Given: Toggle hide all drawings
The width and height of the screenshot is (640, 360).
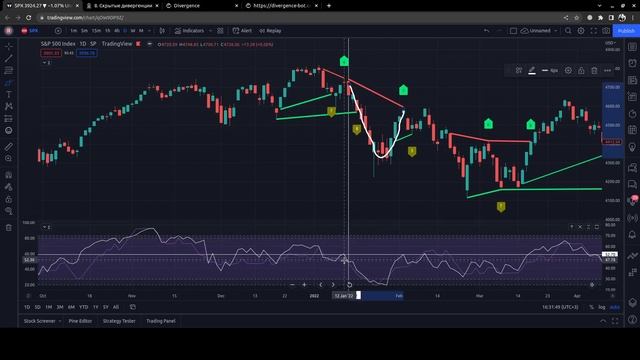Looking at the screenshot, I should tap(9, 211).
